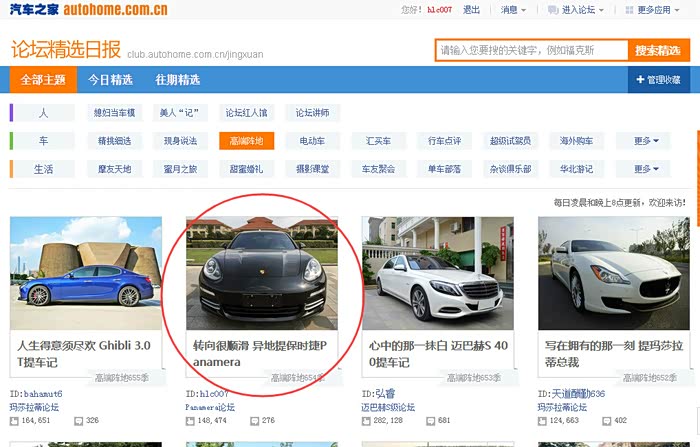The image size is (700, 447).
Task: Select the 单车部落 tag
Action: tap(444, 169)
